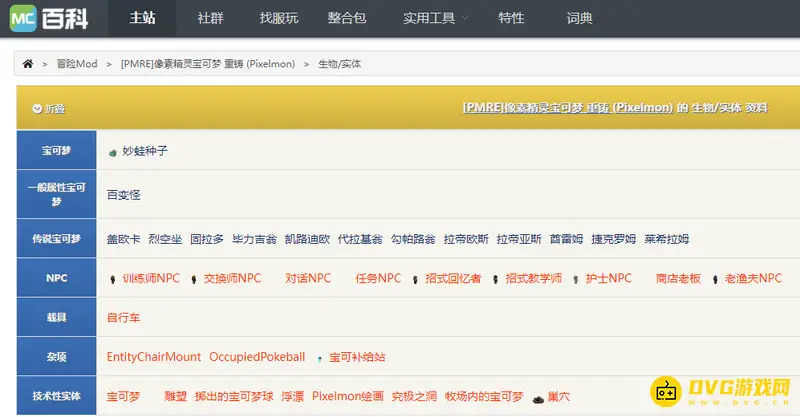Collapse the entity table with 折叠
Screen dimensions: 800x417
48,108
